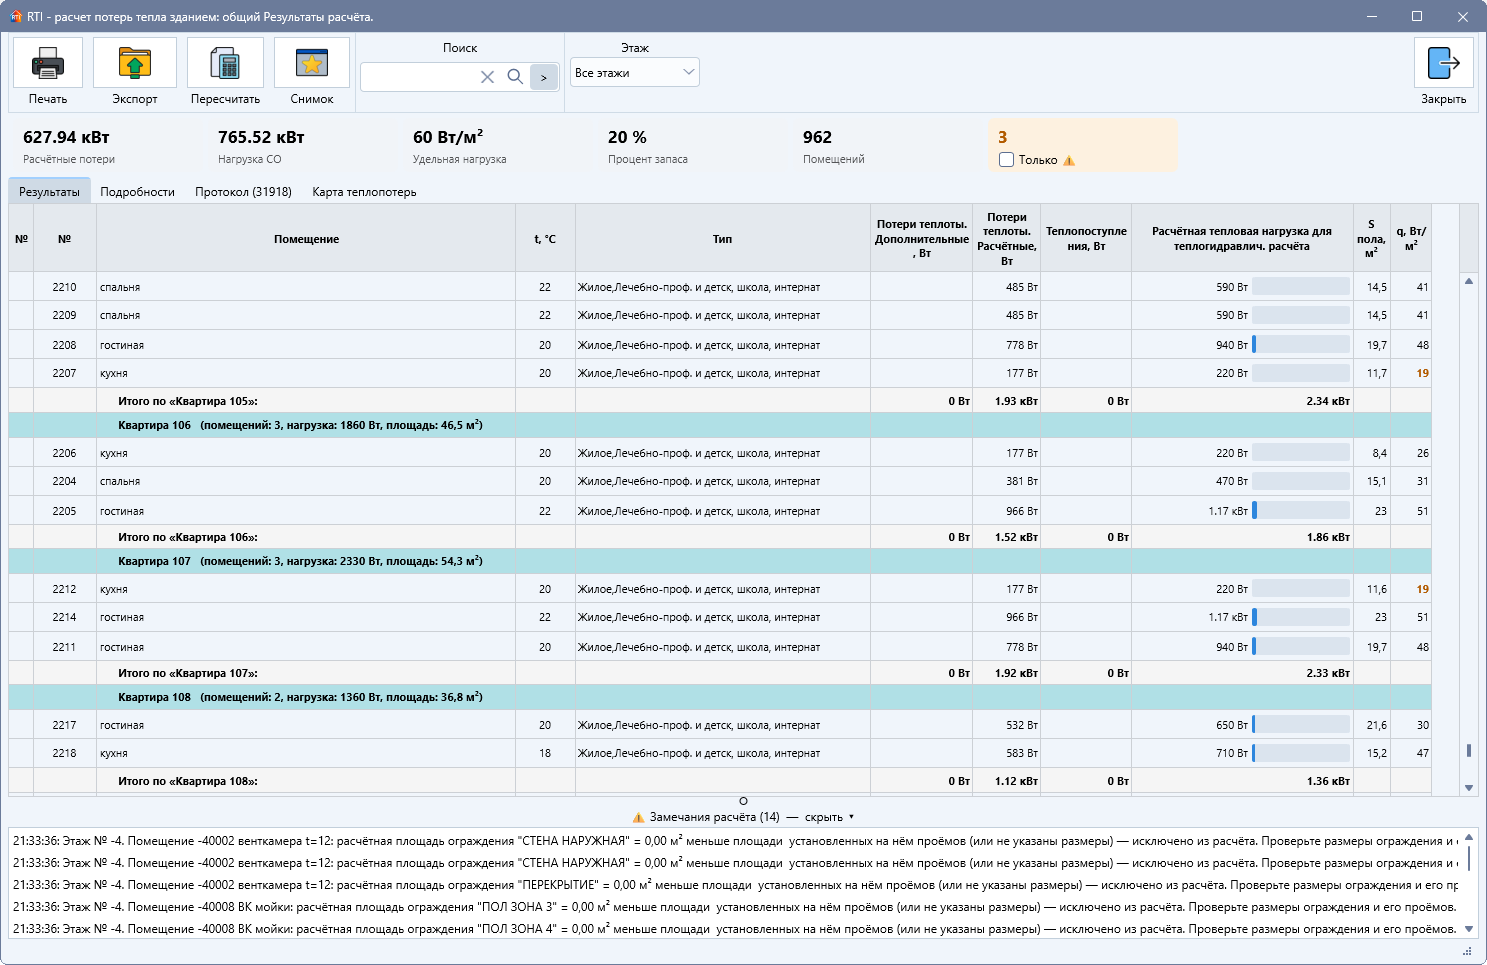The height and width of the screenshot is (965, 1487).
Task: Click the Пересчитать calculator icon
Action: [225, 63]
